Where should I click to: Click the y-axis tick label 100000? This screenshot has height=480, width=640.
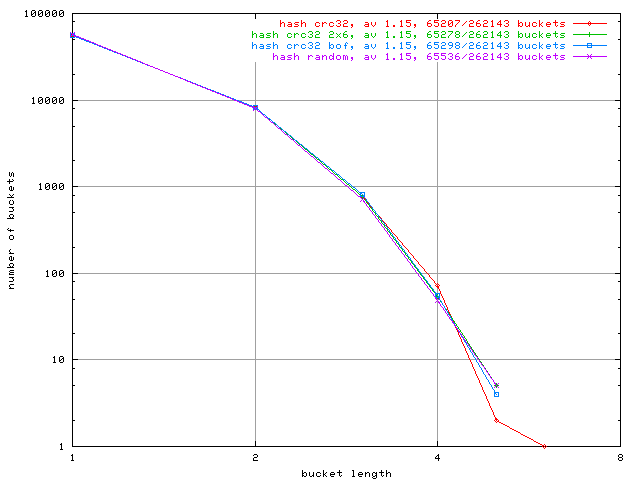coord(44,14)
